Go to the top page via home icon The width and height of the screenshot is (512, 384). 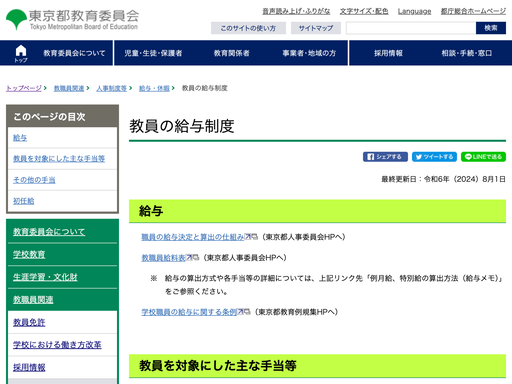click(21, 53)
